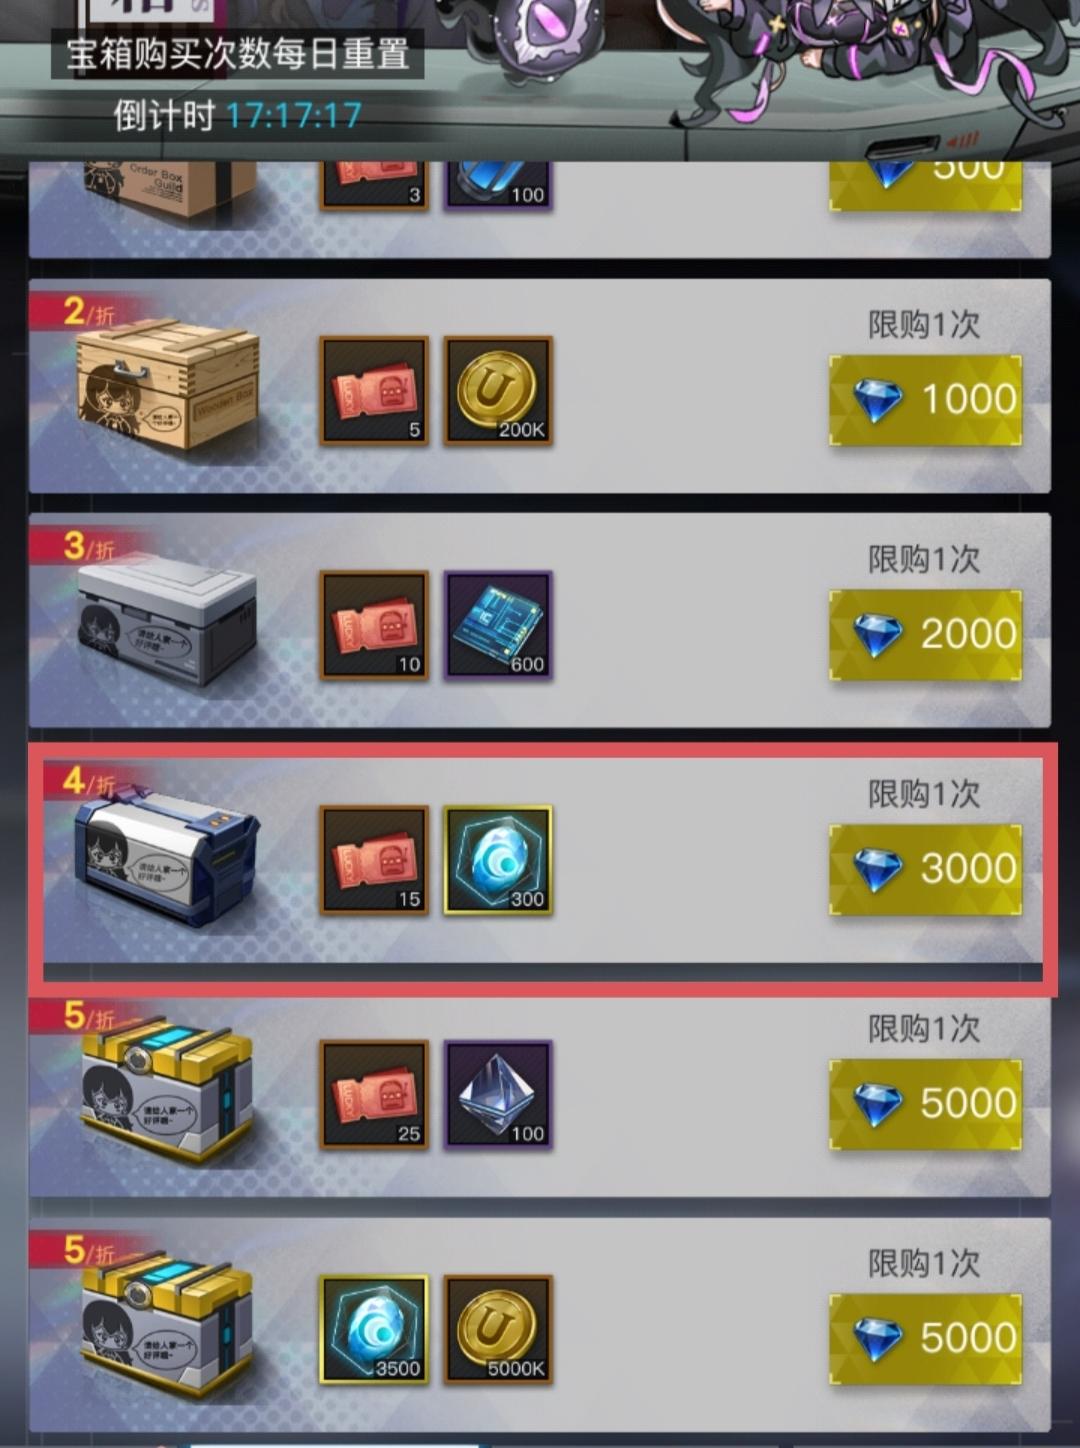Select the gray metal chest with 3折 discount
1080x1448 pixels.
[x=167, y=620]
